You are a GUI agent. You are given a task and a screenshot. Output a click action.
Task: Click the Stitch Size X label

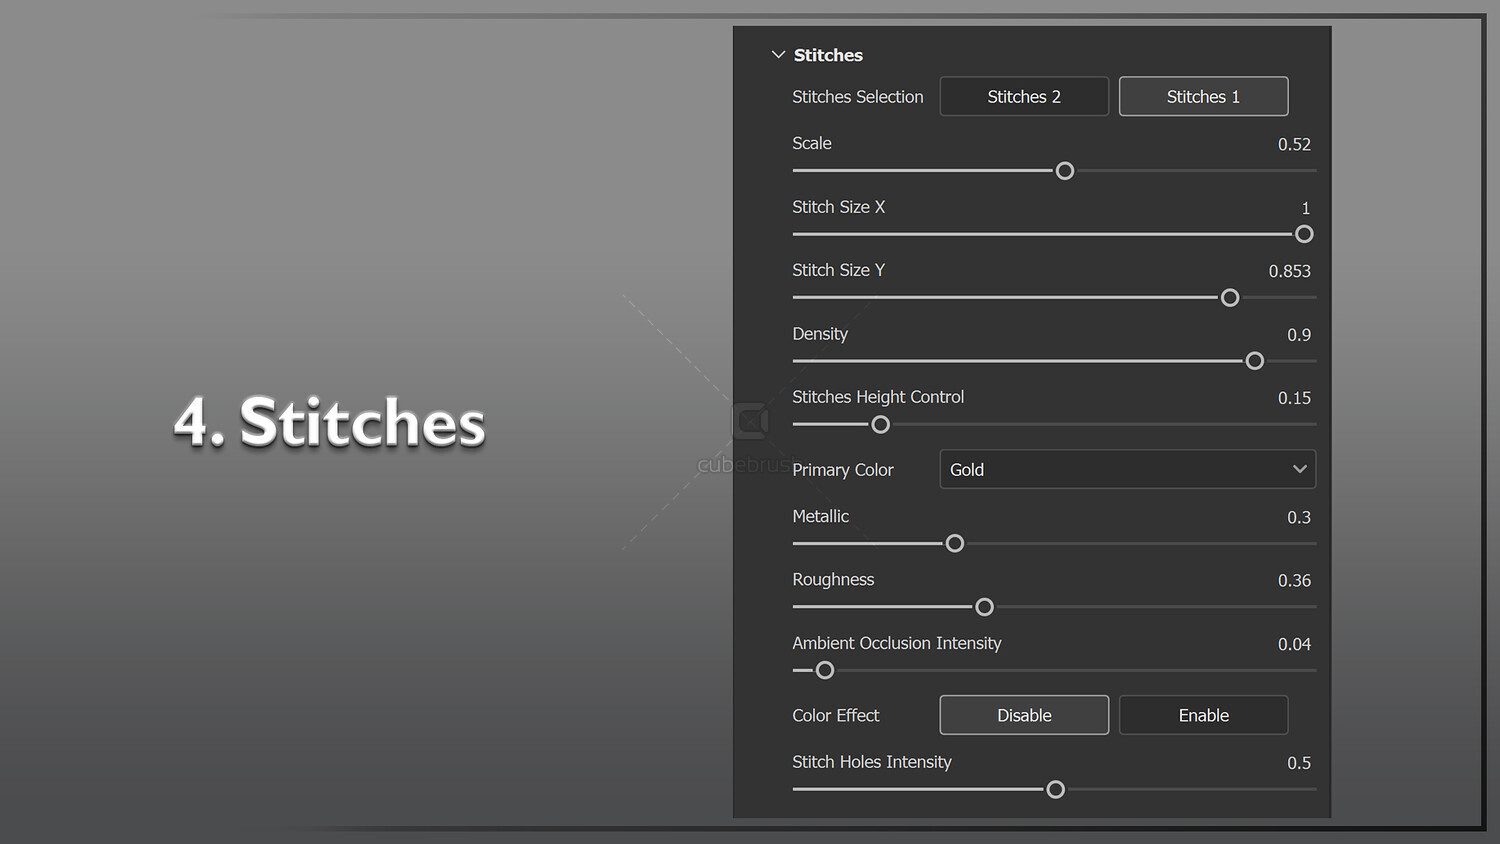coord(839,207)
